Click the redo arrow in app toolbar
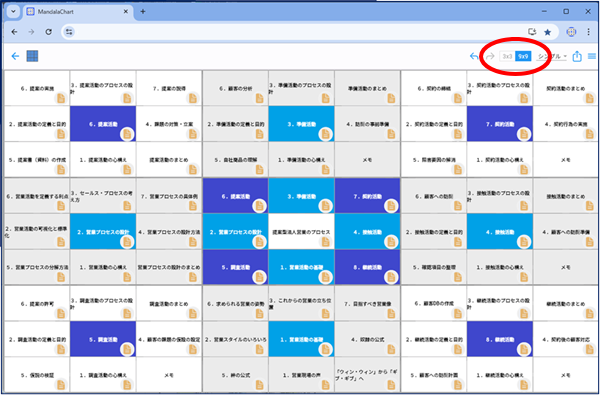Screen dimensions: 600x395 click(x=490, y=57)
